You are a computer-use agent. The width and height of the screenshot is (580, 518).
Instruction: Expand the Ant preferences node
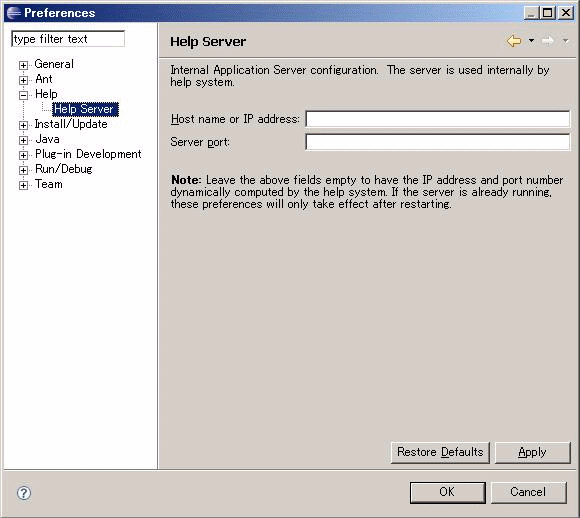(x=23, y=80)
